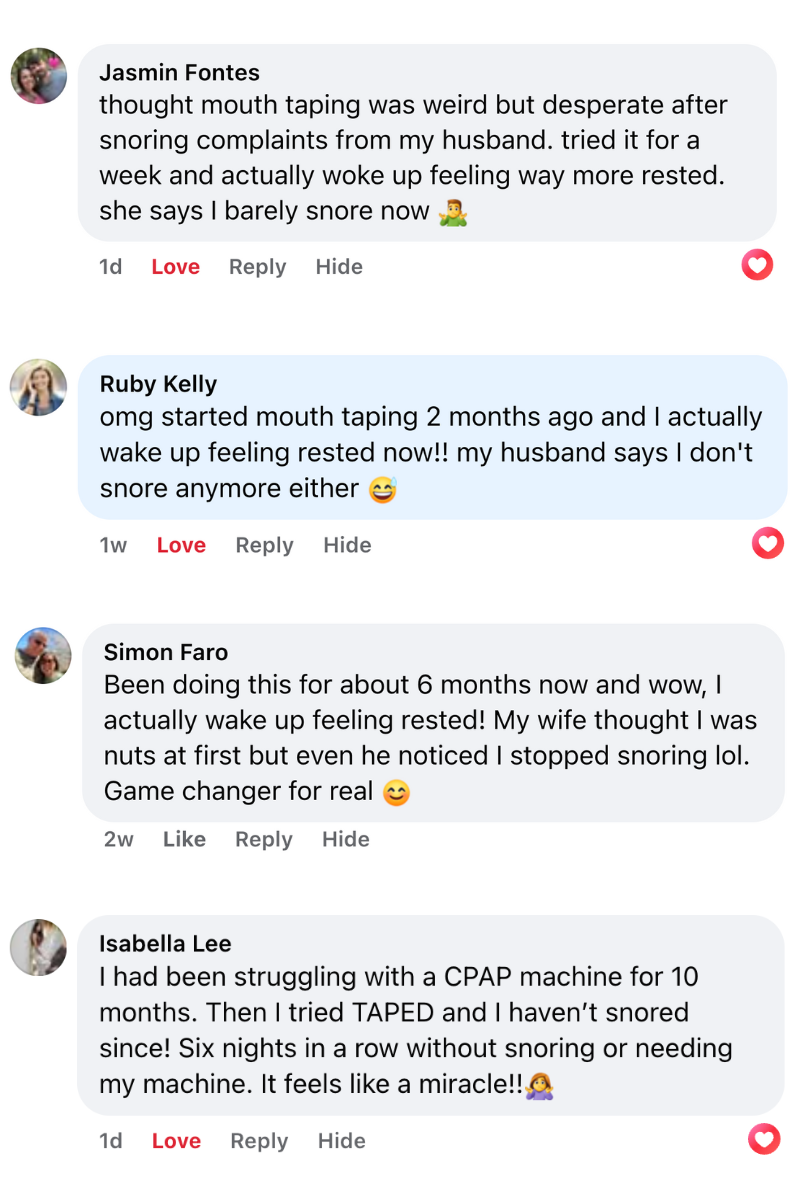
Task: Like Simon Faro's comment
Action: tap(184, 839)
